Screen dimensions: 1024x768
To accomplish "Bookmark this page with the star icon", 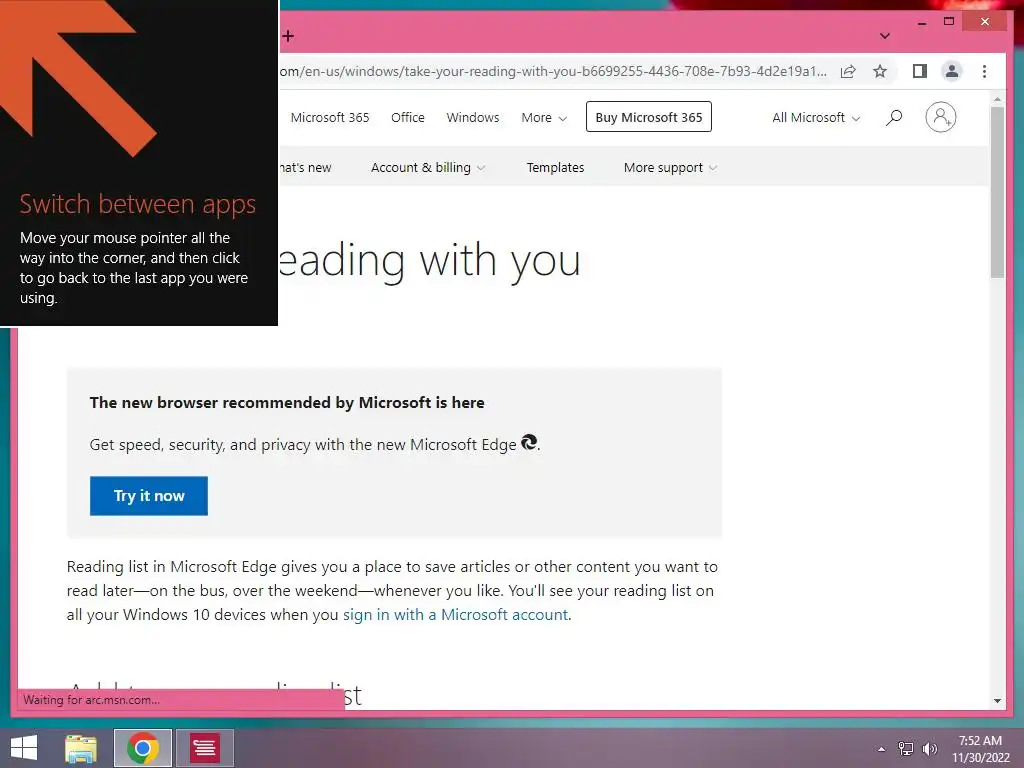I will (880, 71).
